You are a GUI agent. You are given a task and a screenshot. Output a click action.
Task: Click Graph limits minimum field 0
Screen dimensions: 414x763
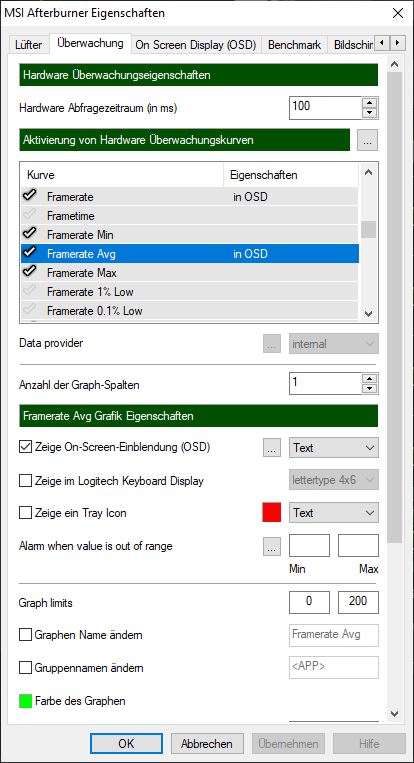point(309,602)
